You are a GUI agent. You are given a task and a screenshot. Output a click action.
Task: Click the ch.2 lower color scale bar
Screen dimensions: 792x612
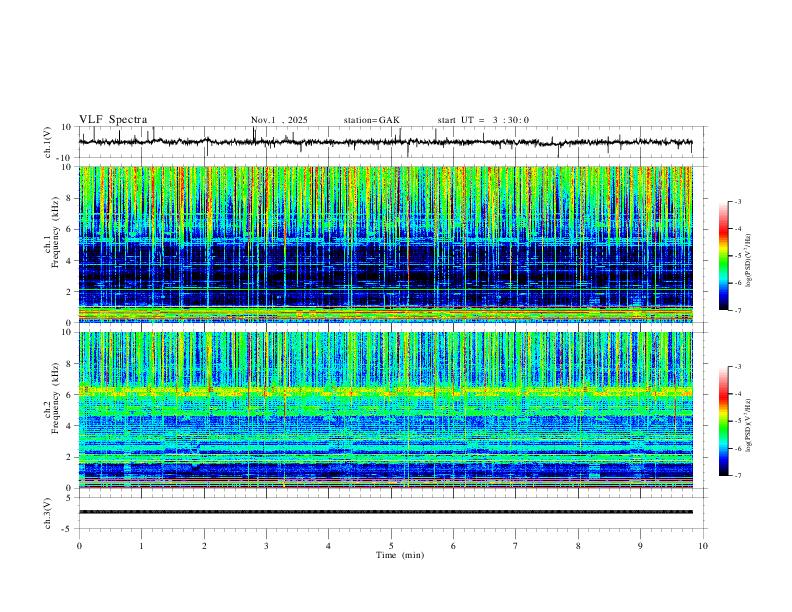point(723,421)
